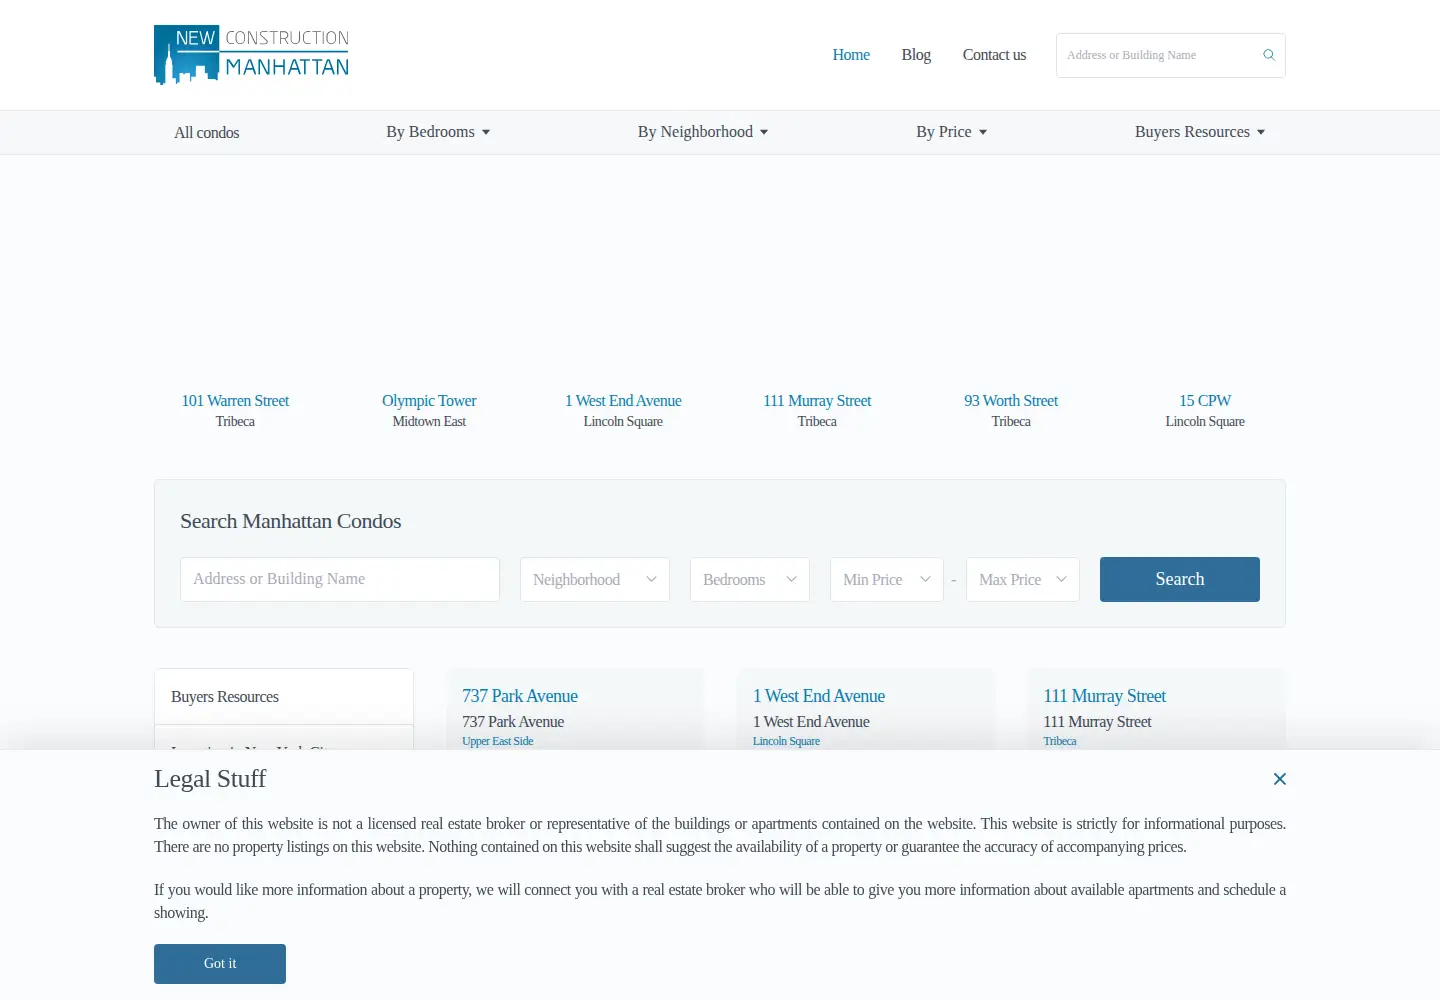Screen dimensions: 1440x1000
Task: Open the Home nav link
Action: tap(851, 55)
